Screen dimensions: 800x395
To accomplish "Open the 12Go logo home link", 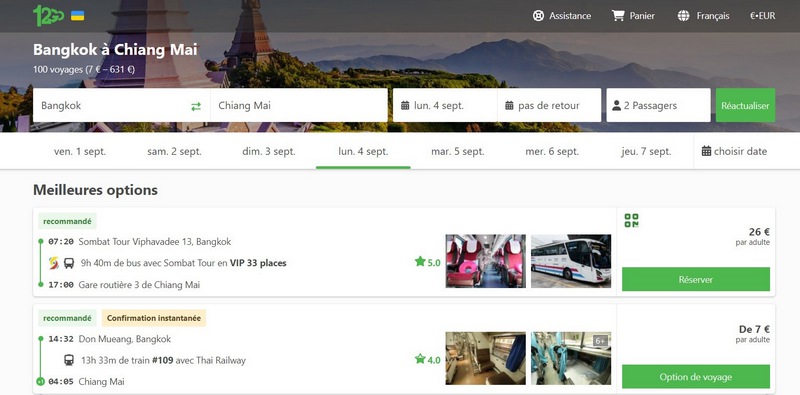I will pyautogui.click(x=48, y=16).
